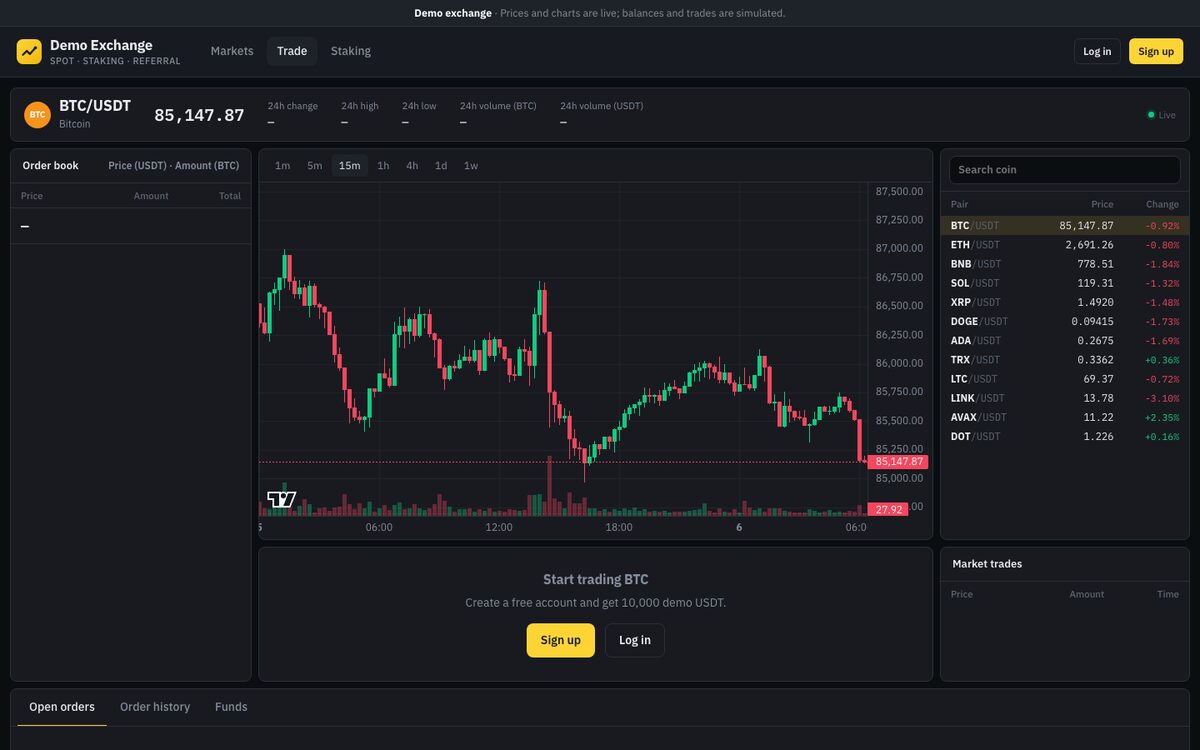Click the 85,147.87 price tag on chart axis
Viewport: 1200px width, 750px height.
point(899,462)
